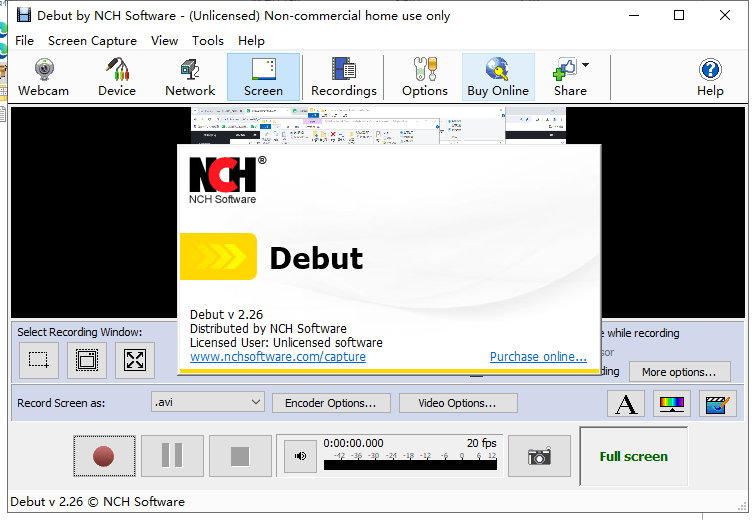Open the View menu

(164, 41)
